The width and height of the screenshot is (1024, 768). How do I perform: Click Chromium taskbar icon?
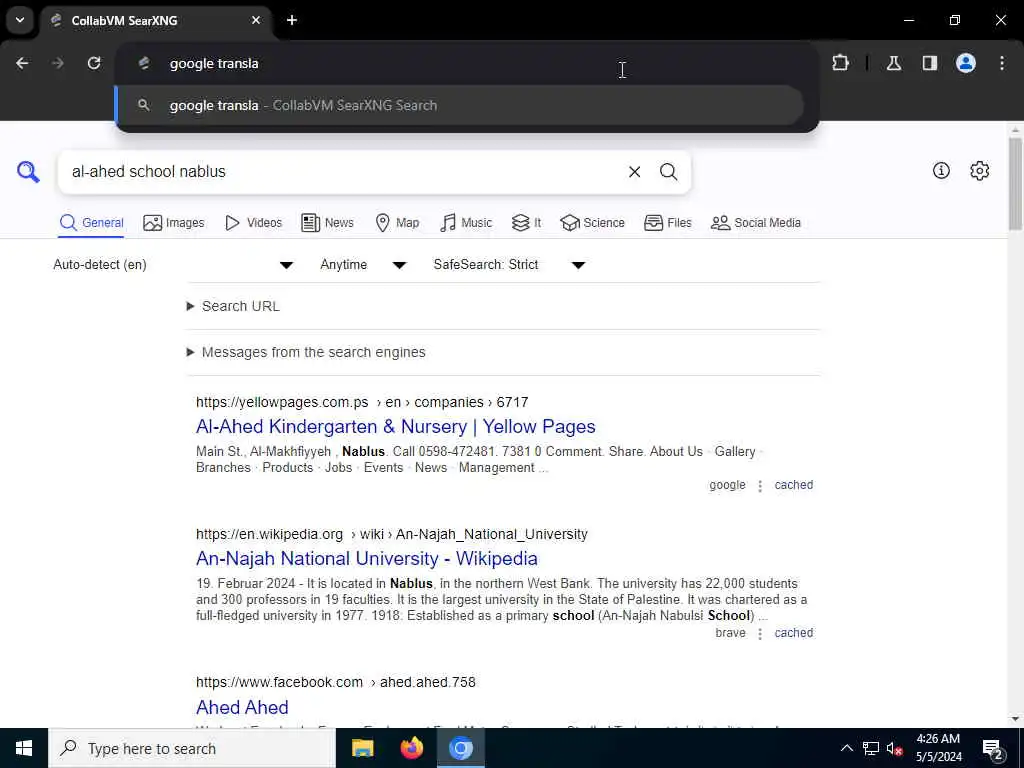coord(460,748)
